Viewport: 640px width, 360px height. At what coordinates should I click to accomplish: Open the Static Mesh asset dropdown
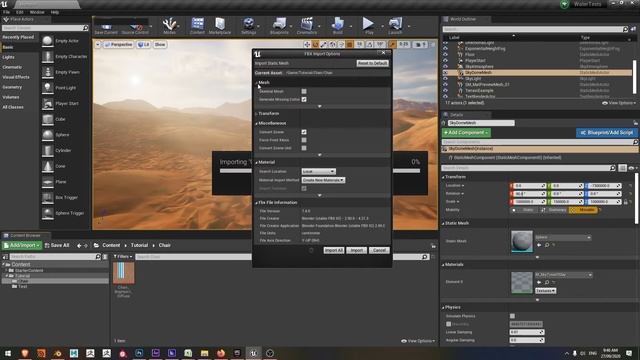563,237
